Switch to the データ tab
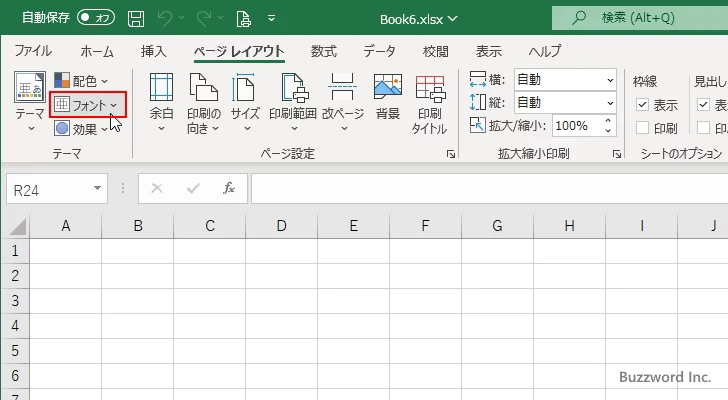The image size is (728, 400). coord(379,51)
